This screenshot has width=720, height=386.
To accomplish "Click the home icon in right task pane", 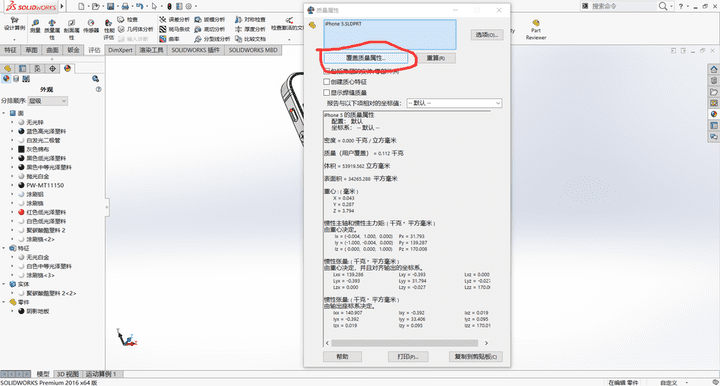I will [714, 69].
